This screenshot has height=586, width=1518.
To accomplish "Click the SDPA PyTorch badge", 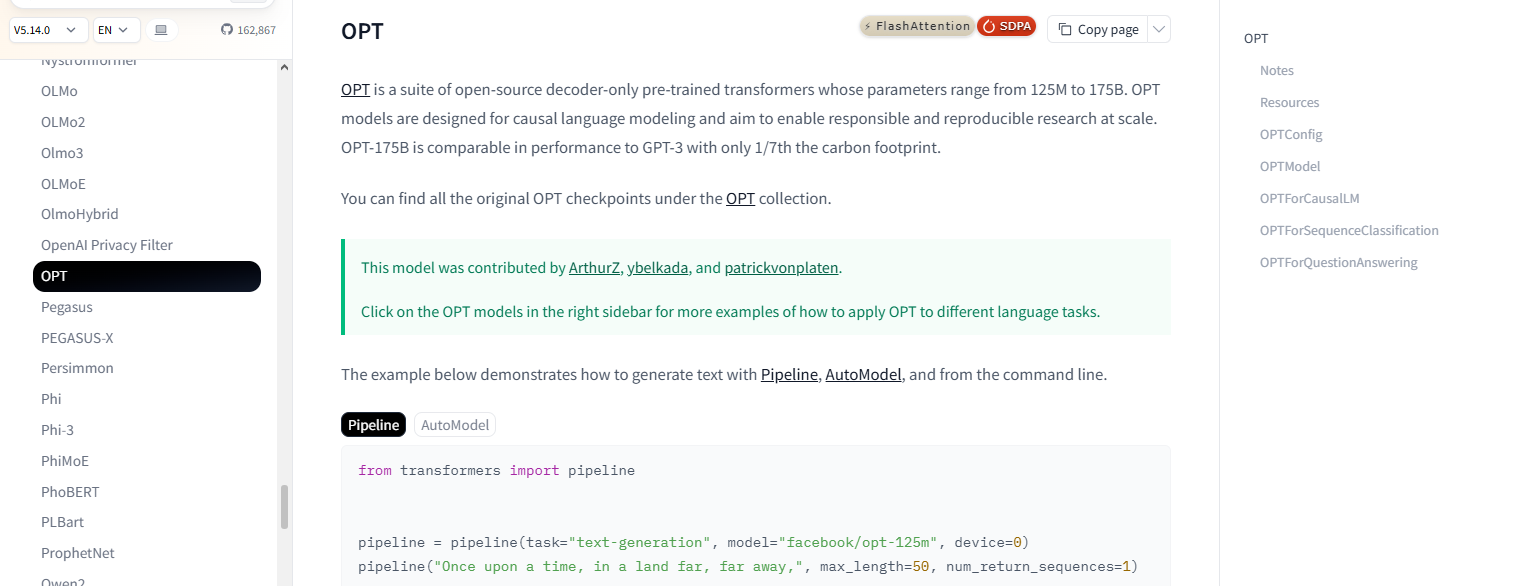I will click(1006, 26).
